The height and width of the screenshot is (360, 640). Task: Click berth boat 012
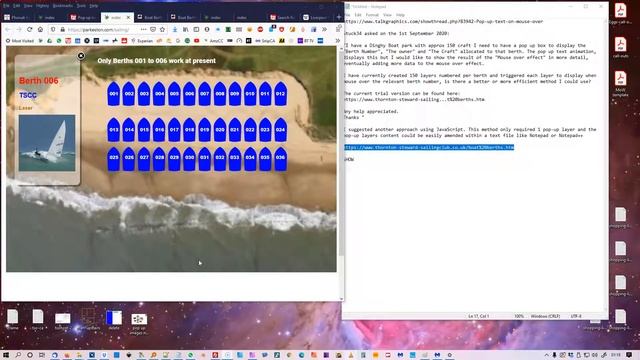point(280,93)
